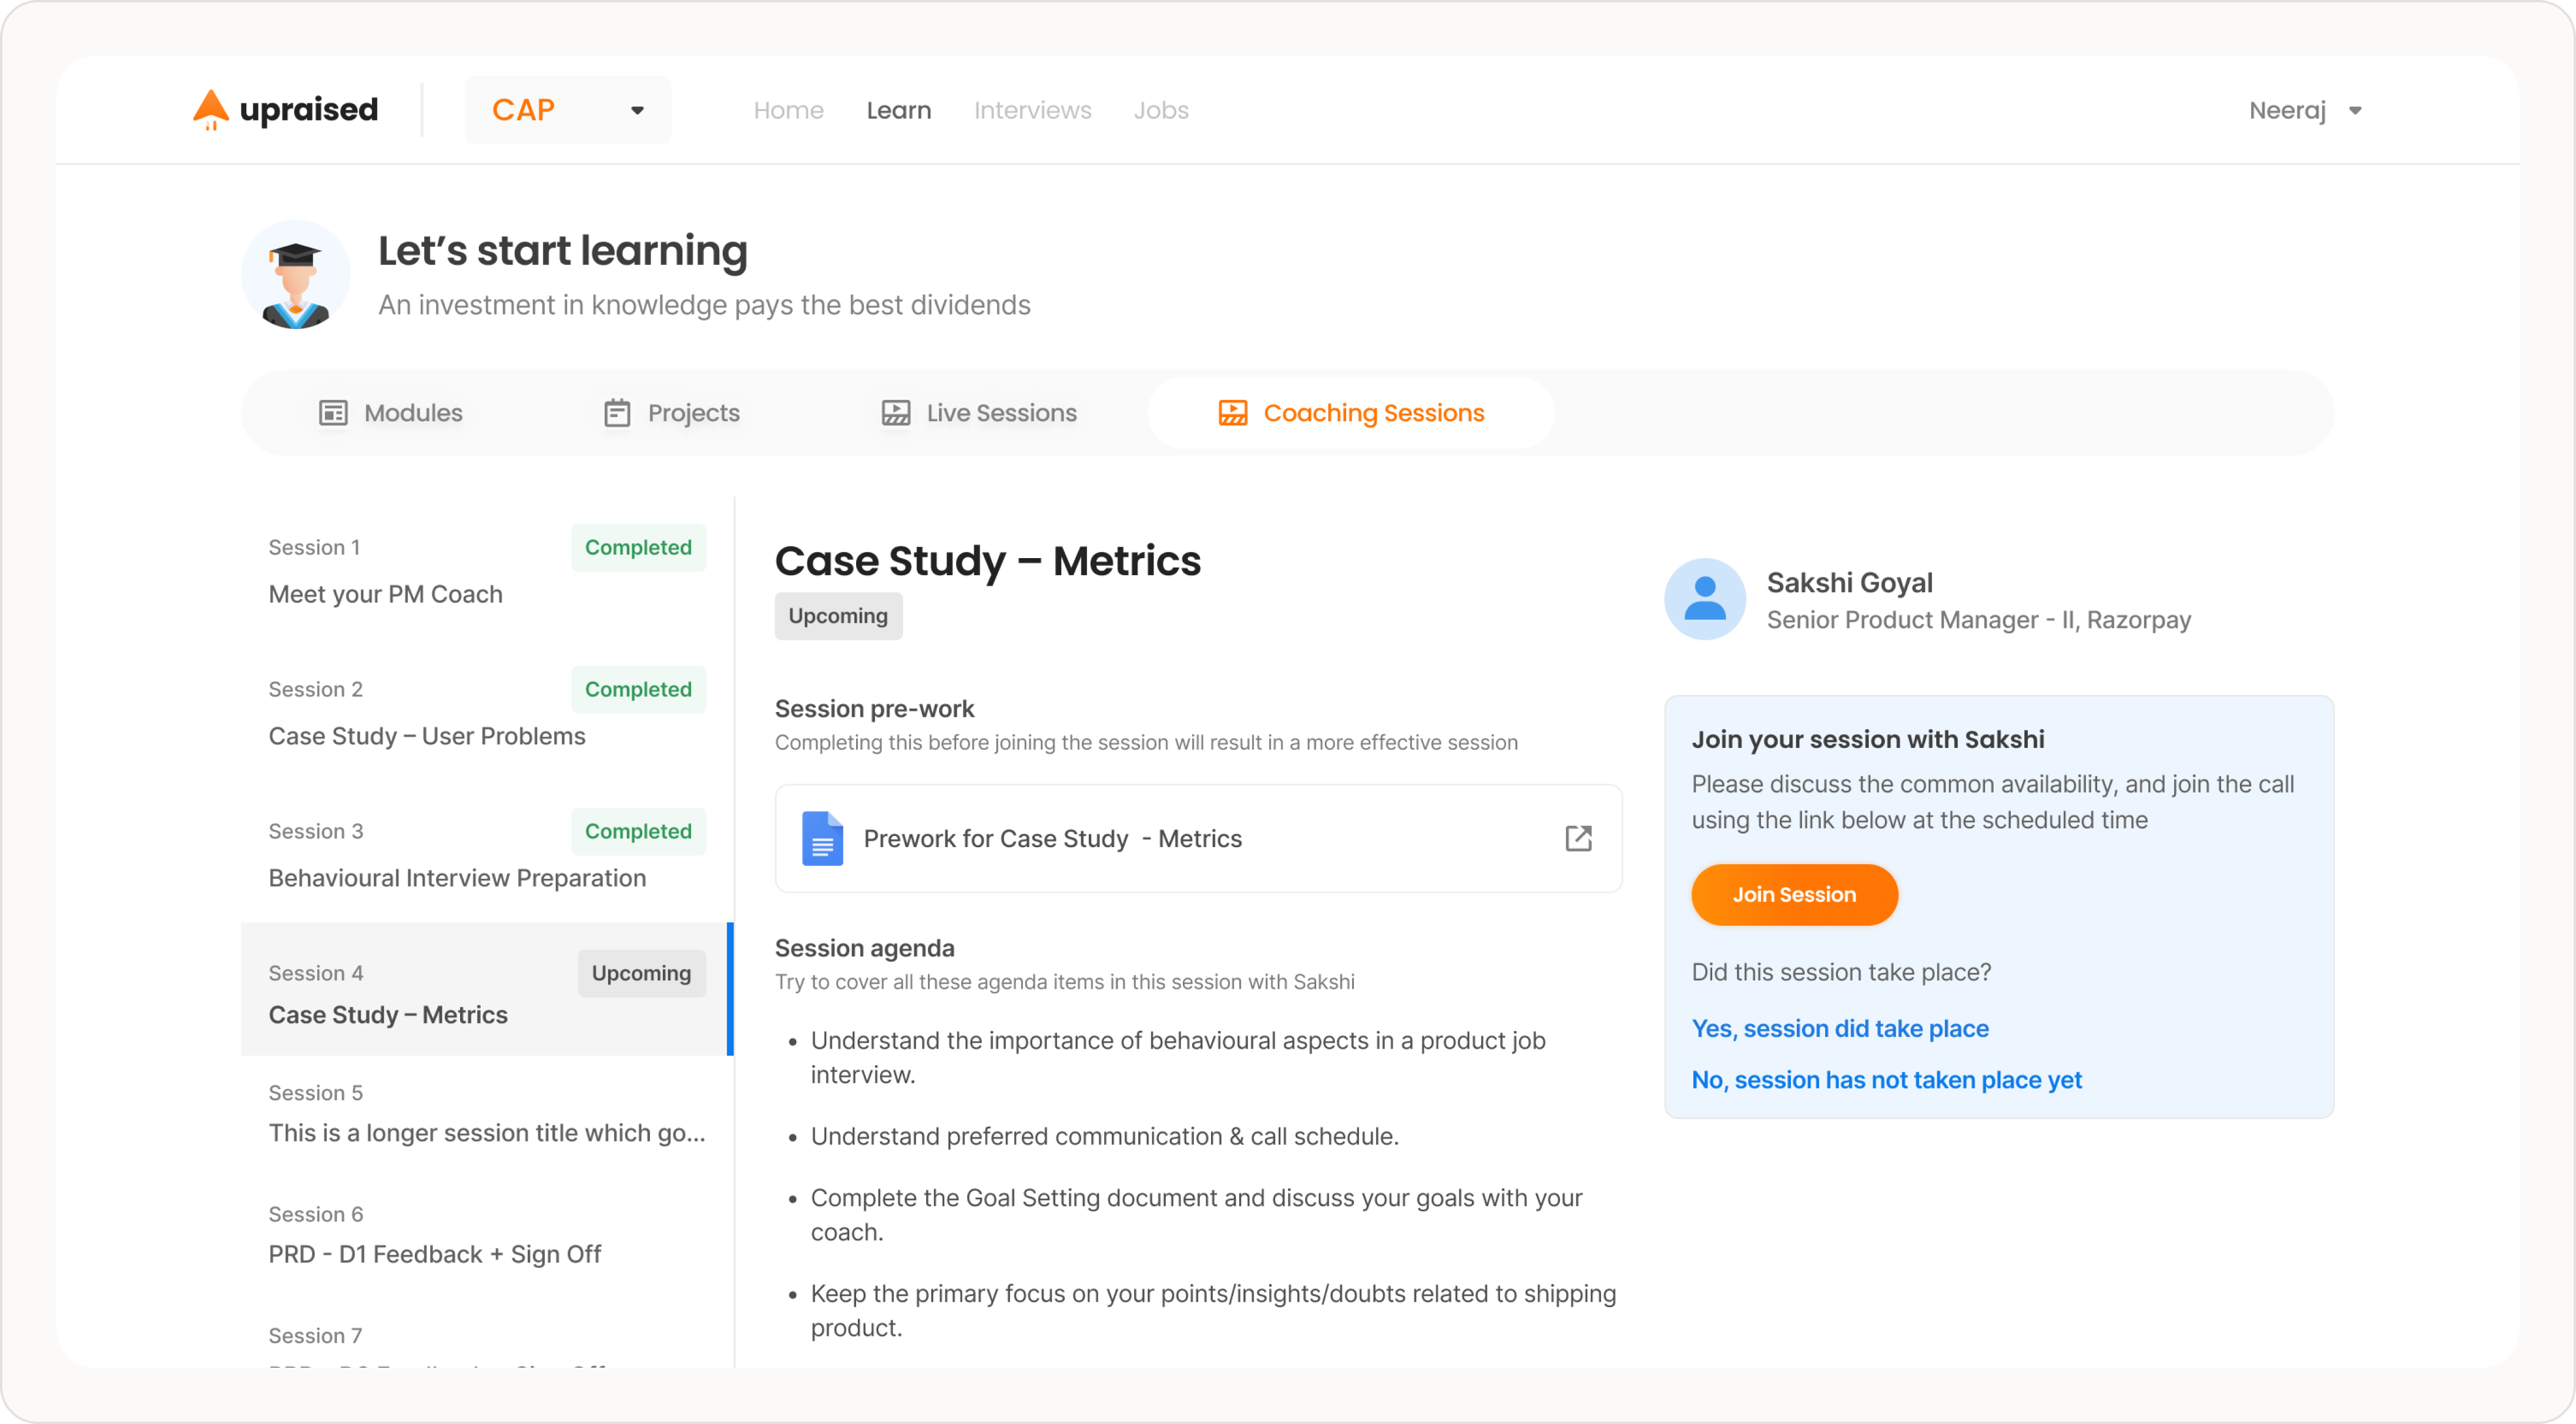Click the orange Coaching Sessions icon
2576x1424 pixels.
pyautogui.click(x=1232, y=413)
